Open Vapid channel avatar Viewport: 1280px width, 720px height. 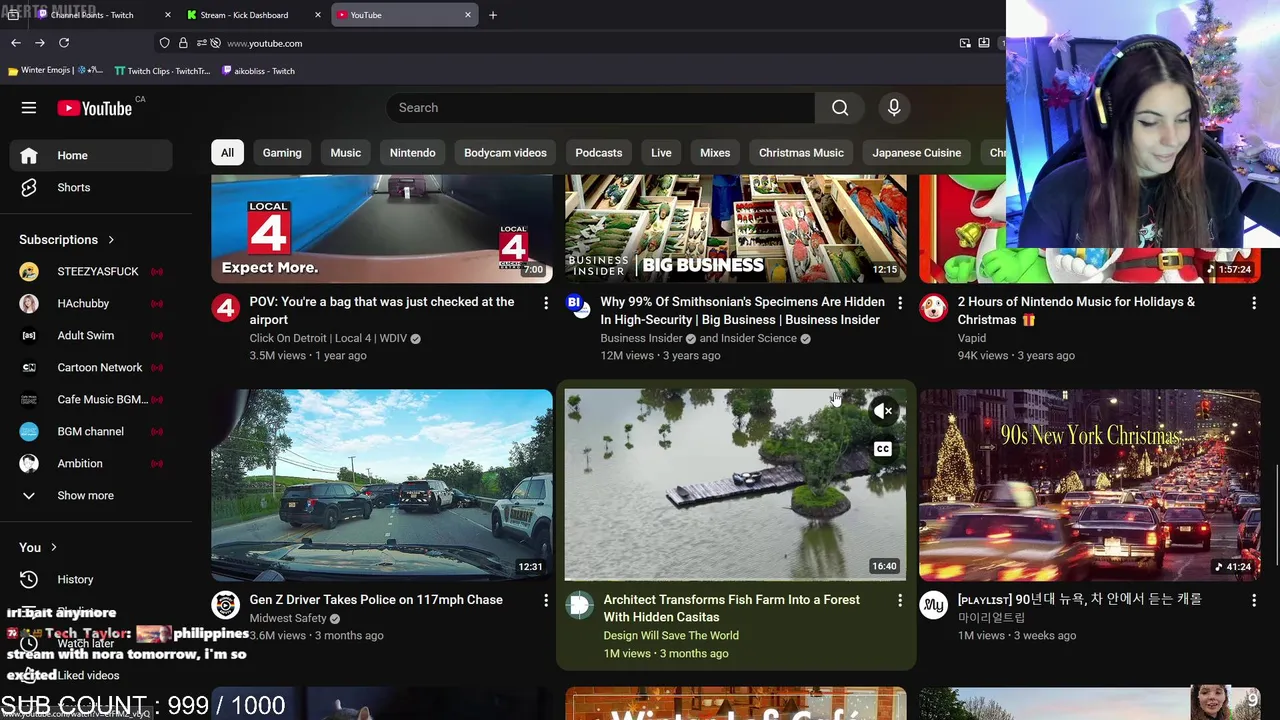(x=933, y=307)
